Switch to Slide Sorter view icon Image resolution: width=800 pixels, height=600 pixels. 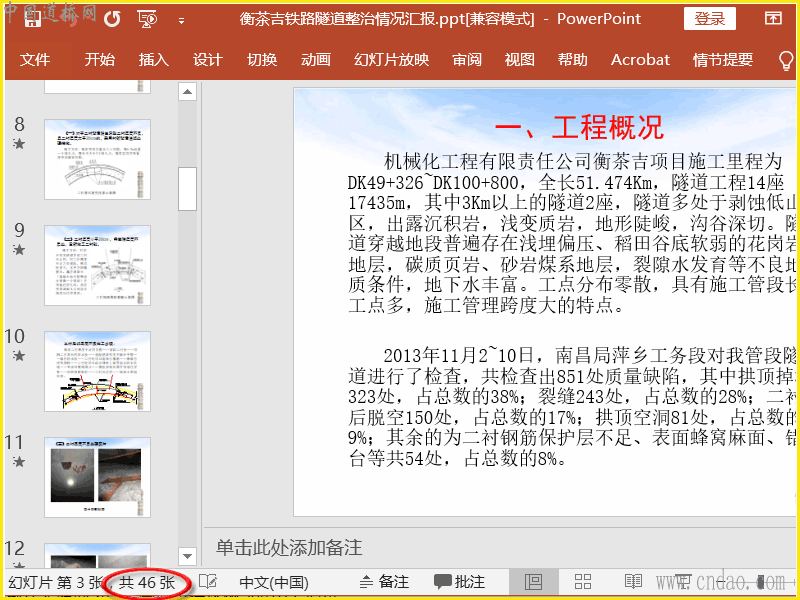pyautogui.click(x=583, y=582)
